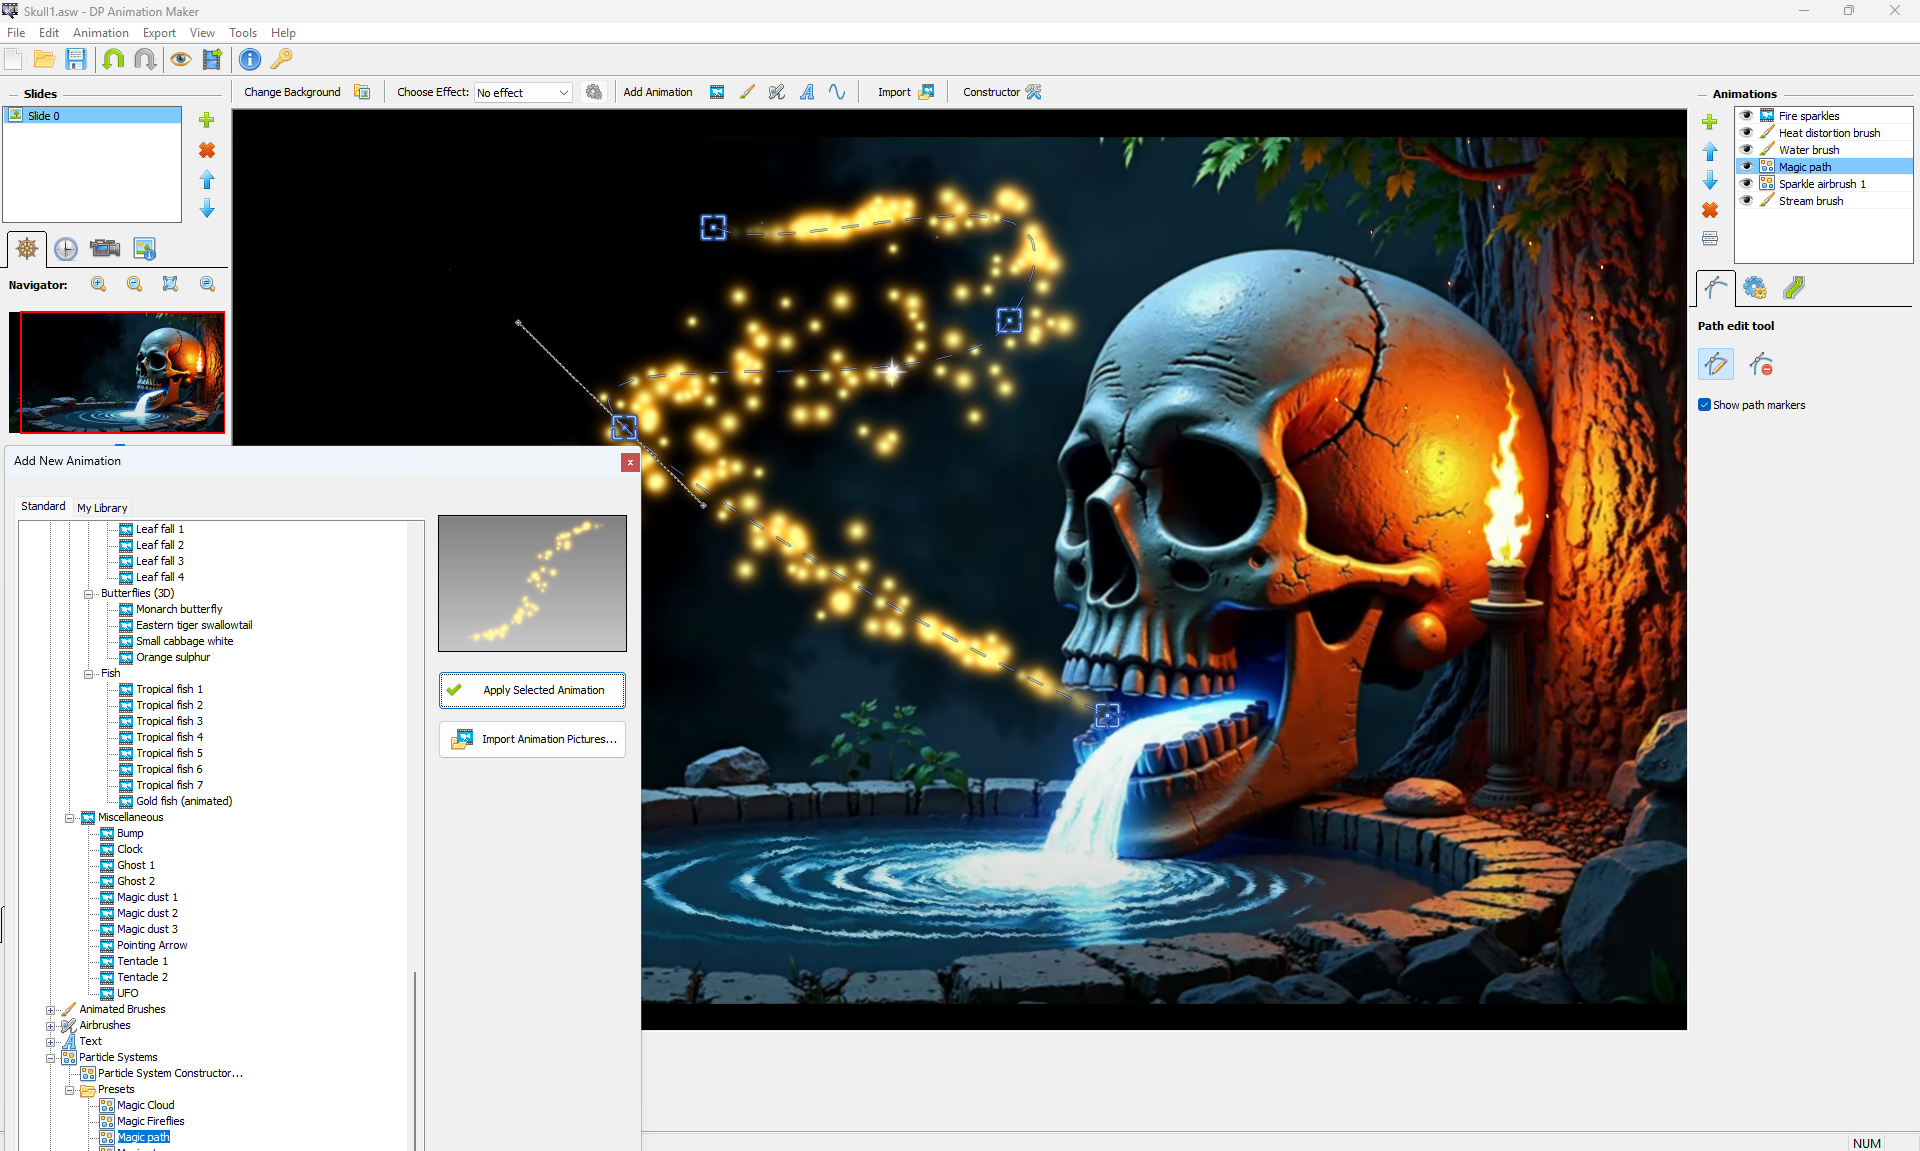Expand the Animated Brushes tree node
This screenshot has height=1151, width=1920.
click(51, 1010)
